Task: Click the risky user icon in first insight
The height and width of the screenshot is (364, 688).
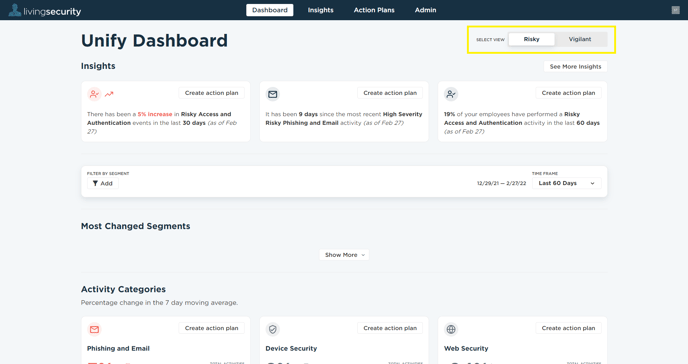Action: tap(94, 94)
